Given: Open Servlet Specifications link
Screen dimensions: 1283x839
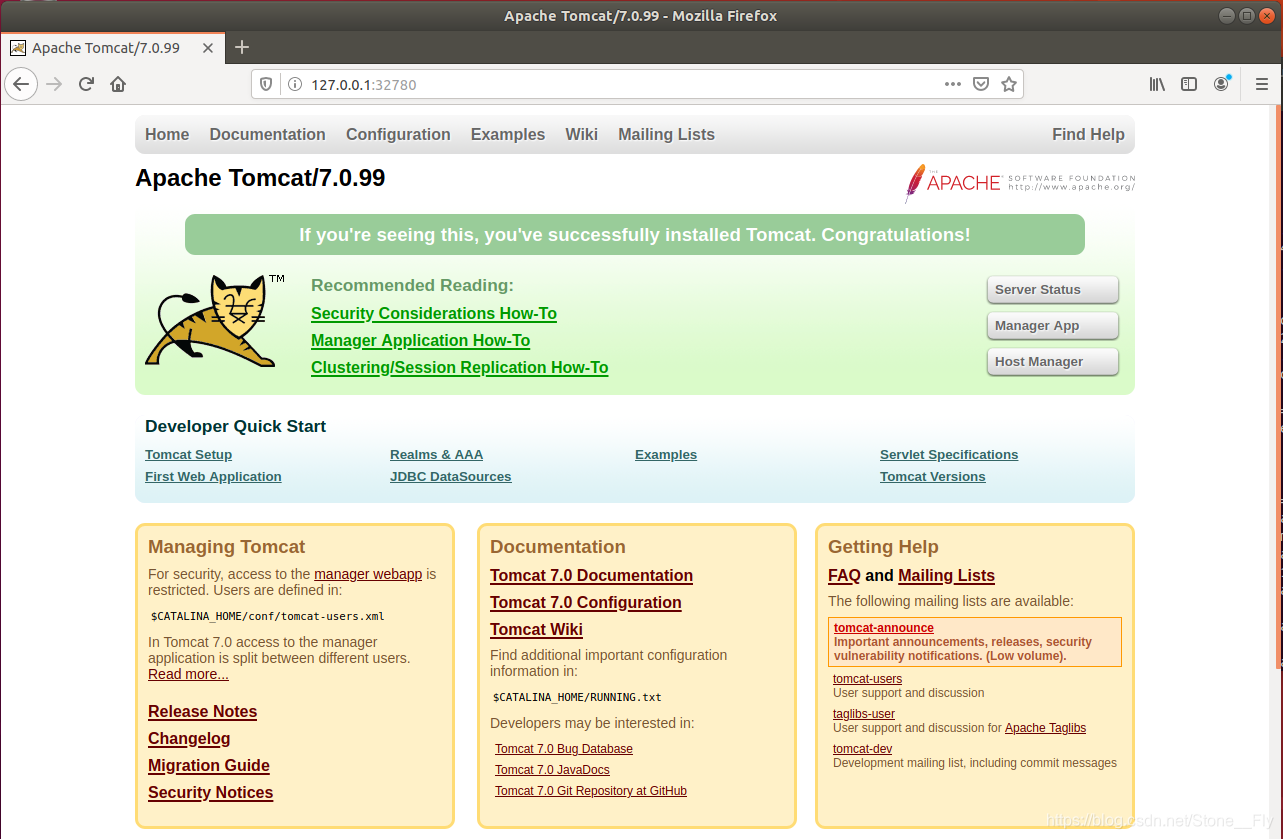Looking at the screenshot, I should point(949,454).
